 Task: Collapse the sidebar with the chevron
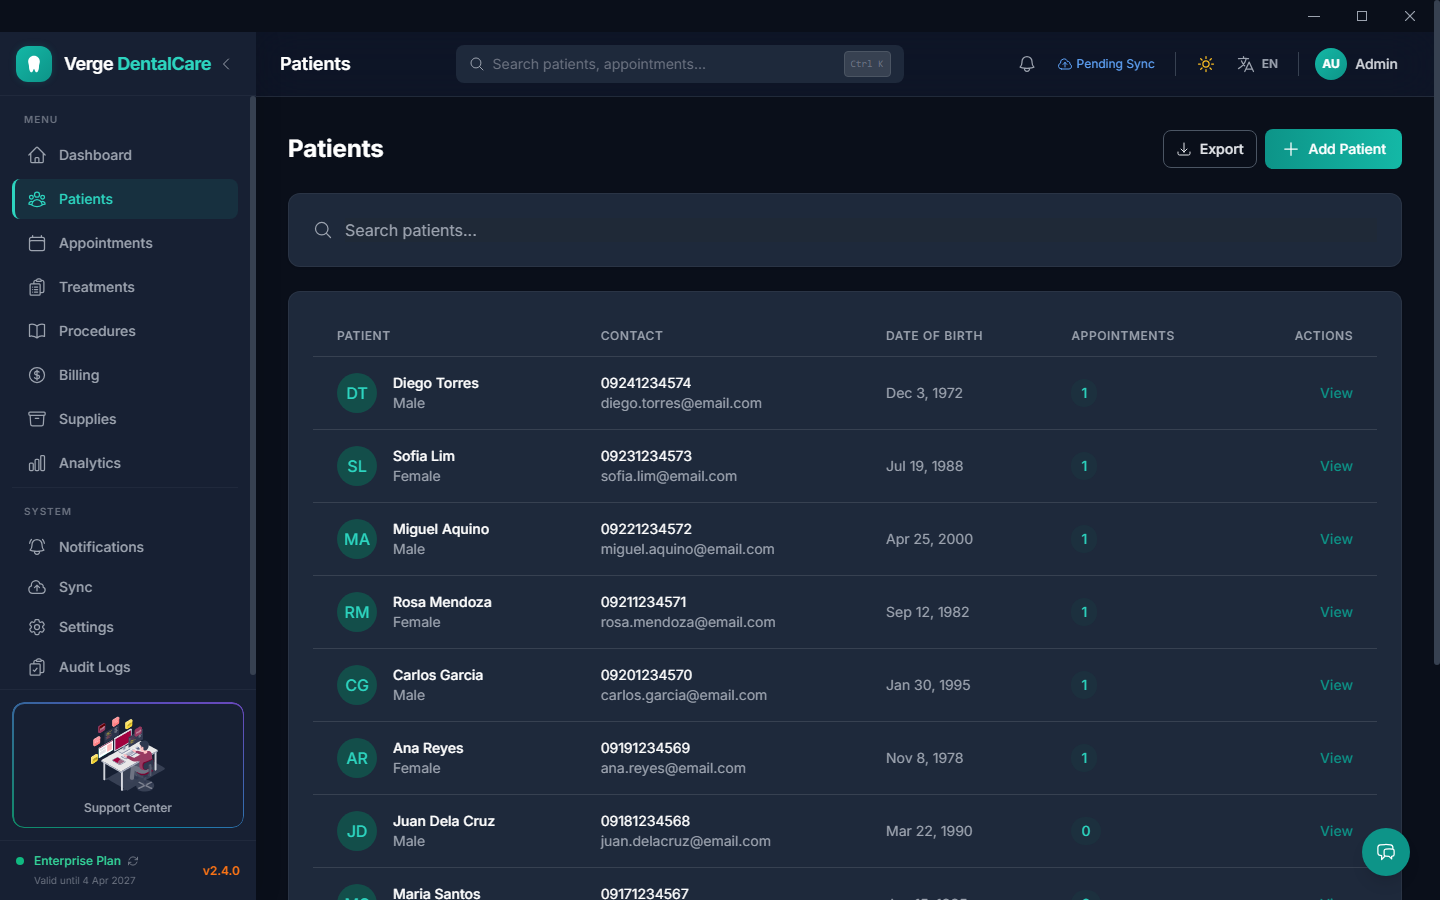[227, 64]
